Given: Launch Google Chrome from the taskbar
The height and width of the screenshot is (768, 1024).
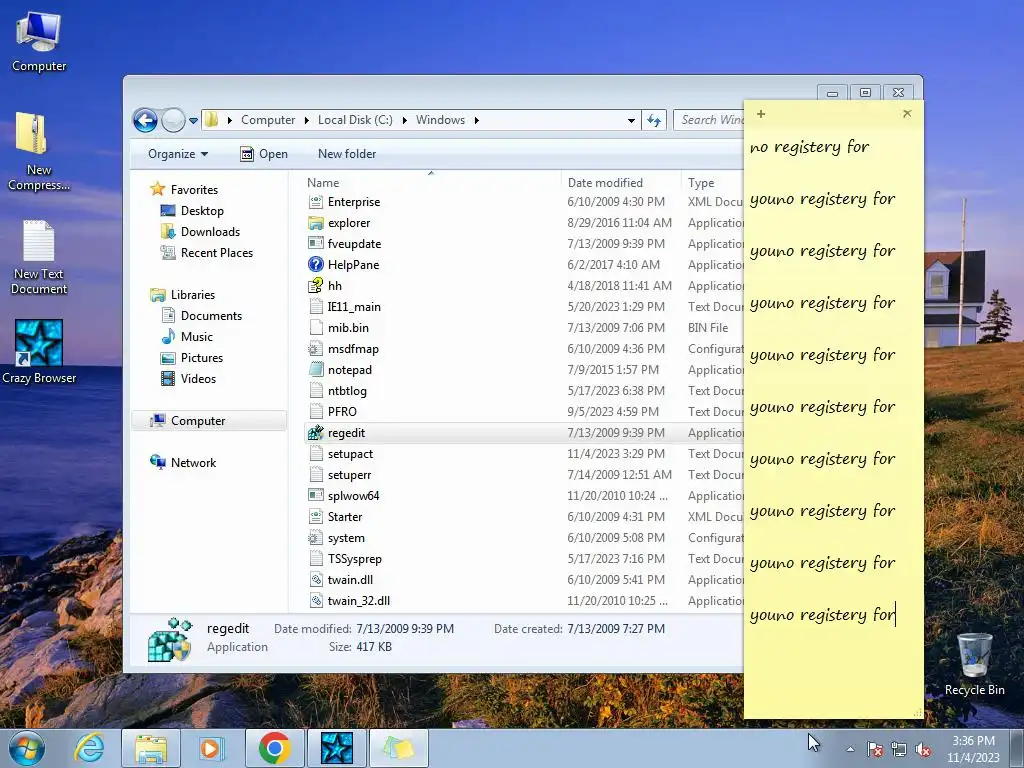Looking at the screenshot, I should pos(274,748).
